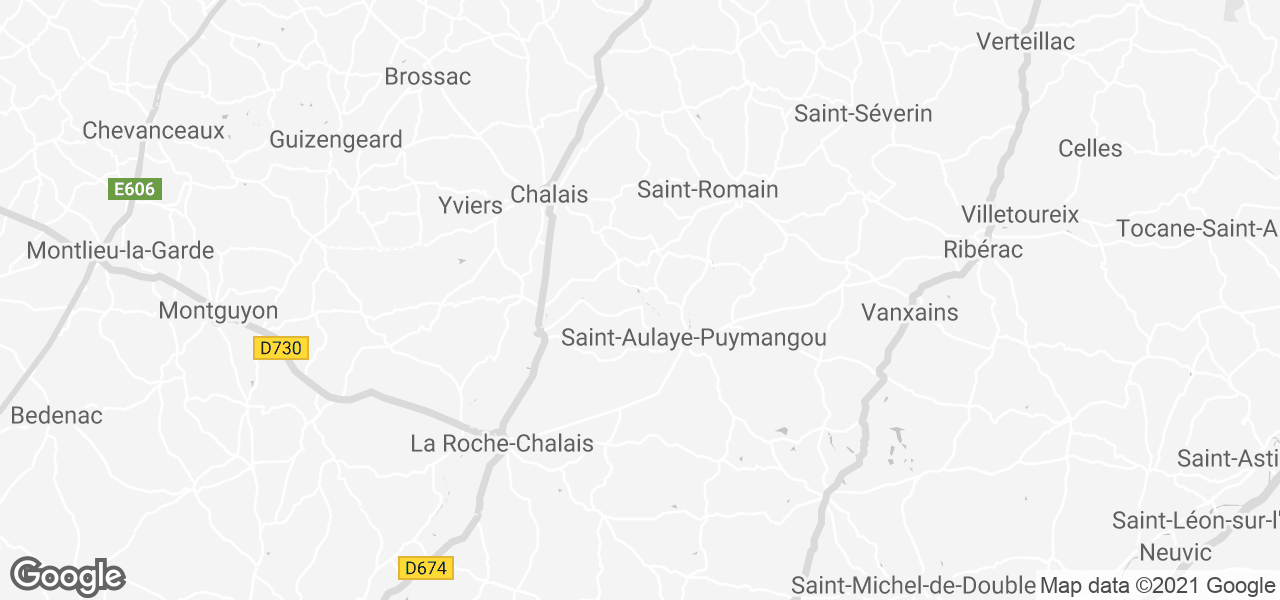This screenshot has height=600, width=1280.
Task: Click the D730 road marker
Action: 281,348
